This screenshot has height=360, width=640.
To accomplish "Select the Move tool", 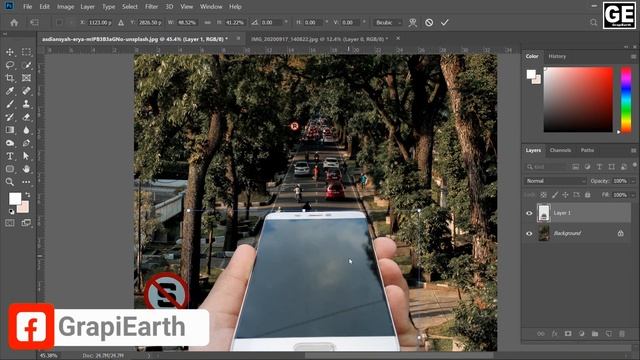I will tap(10, 52).
